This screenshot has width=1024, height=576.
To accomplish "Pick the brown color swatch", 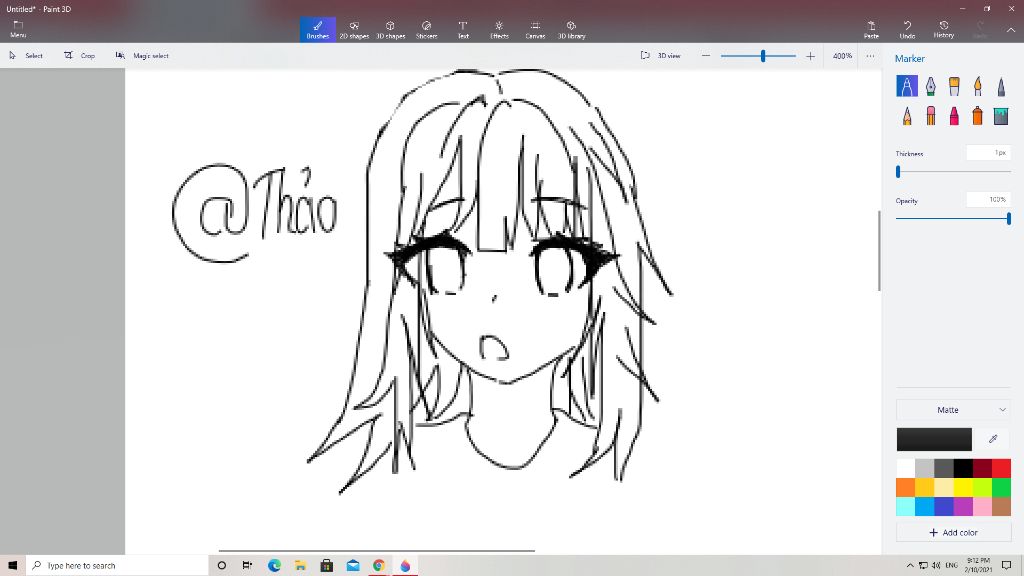I will 1001,506.
